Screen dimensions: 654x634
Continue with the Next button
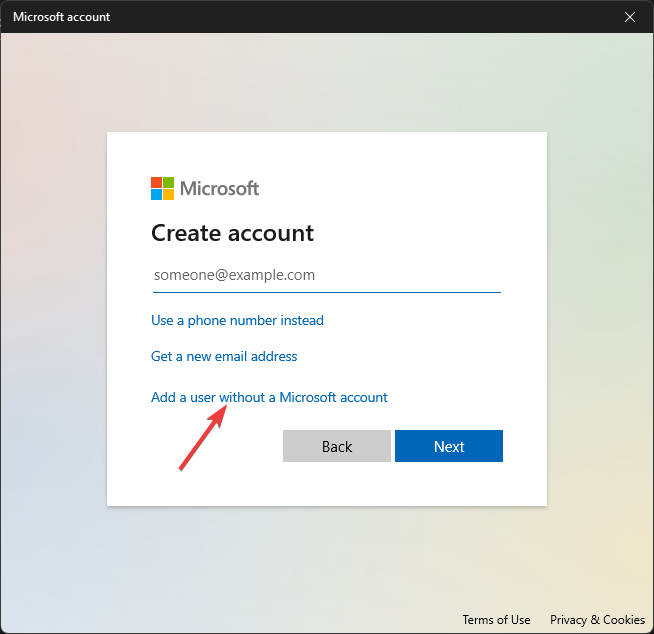click(449, 446)
